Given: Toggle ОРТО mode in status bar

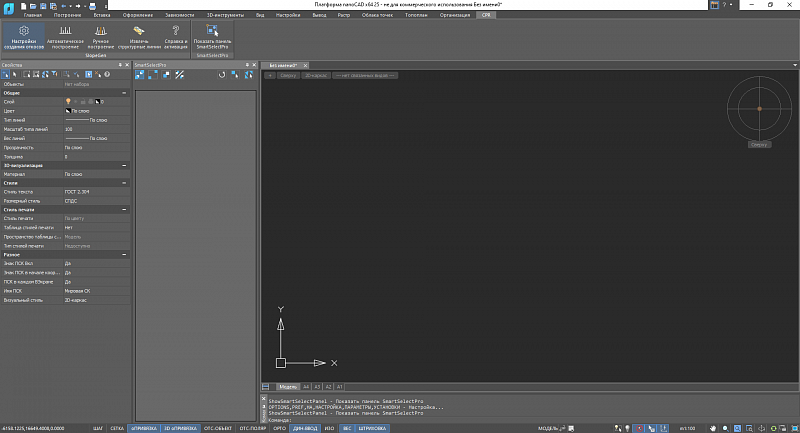Looking at the screenshot, I should tap(280, 428).
